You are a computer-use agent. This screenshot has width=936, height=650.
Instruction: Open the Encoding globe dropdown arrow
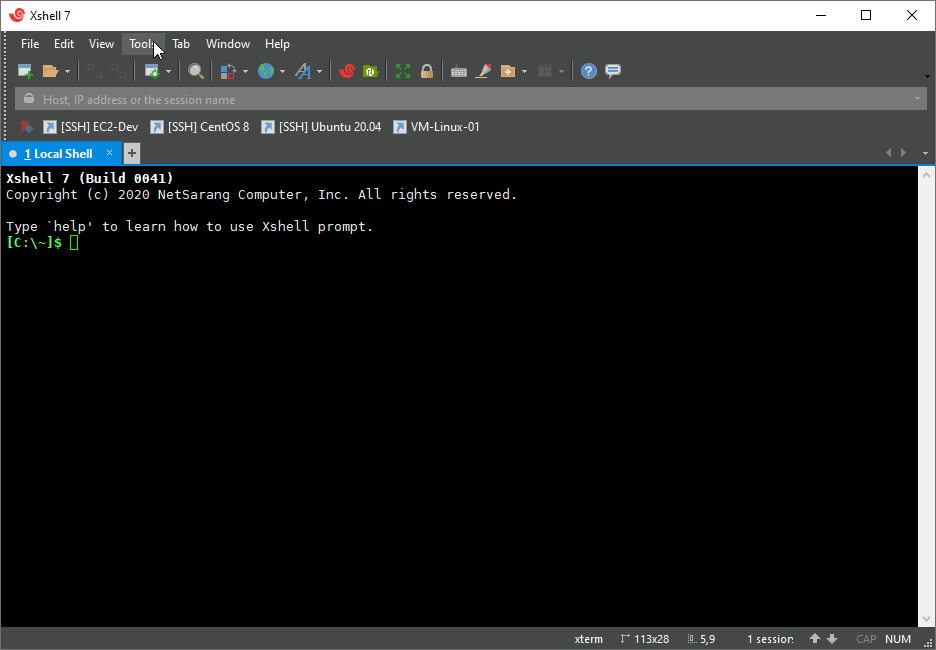(282, 72)
